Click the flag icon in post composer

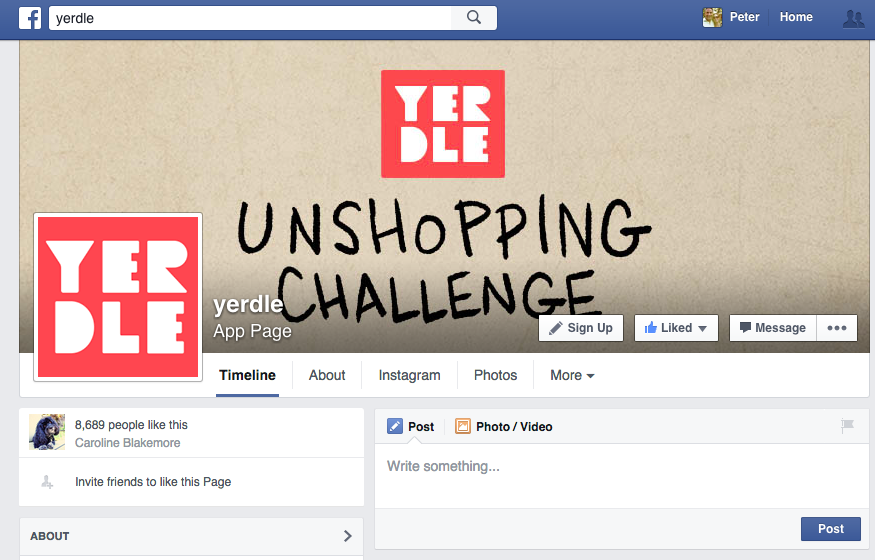848,426
